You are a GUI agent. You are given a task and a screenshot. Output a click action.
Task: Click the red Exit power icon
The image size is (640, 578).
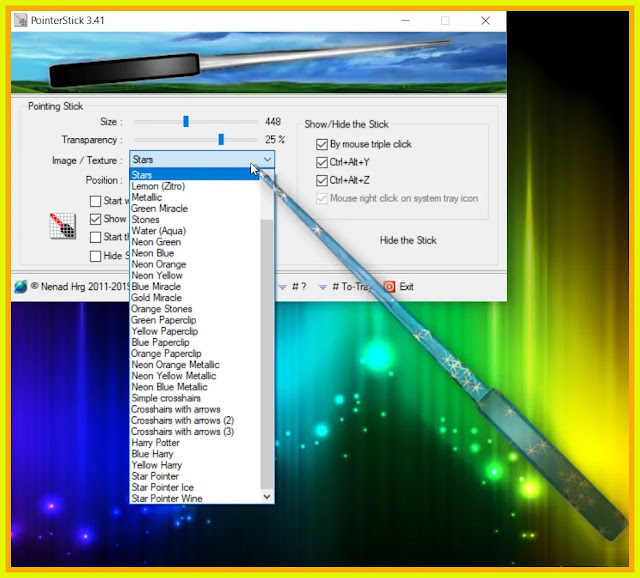tap(389, 287)
